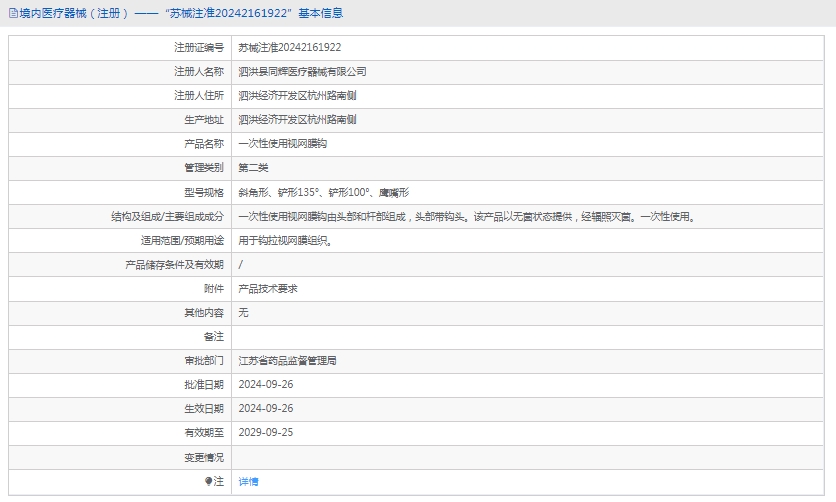Screen dimensions: 836x502
Task: Click registrant name 泗洪昊同辉医疗器械有限公司
Action: pyautogui.click(x=303, y=71)
